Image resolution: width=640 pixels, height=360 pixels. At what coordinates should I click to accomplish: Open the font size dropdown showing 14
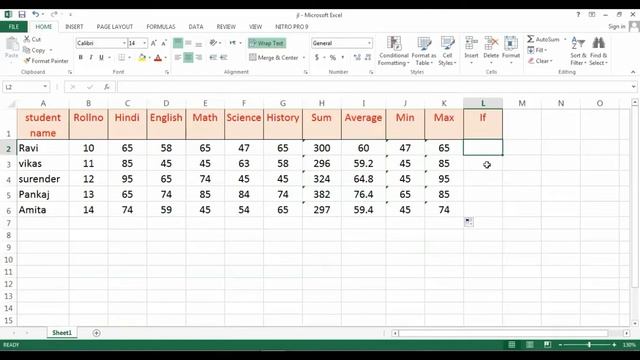[144, 43]
